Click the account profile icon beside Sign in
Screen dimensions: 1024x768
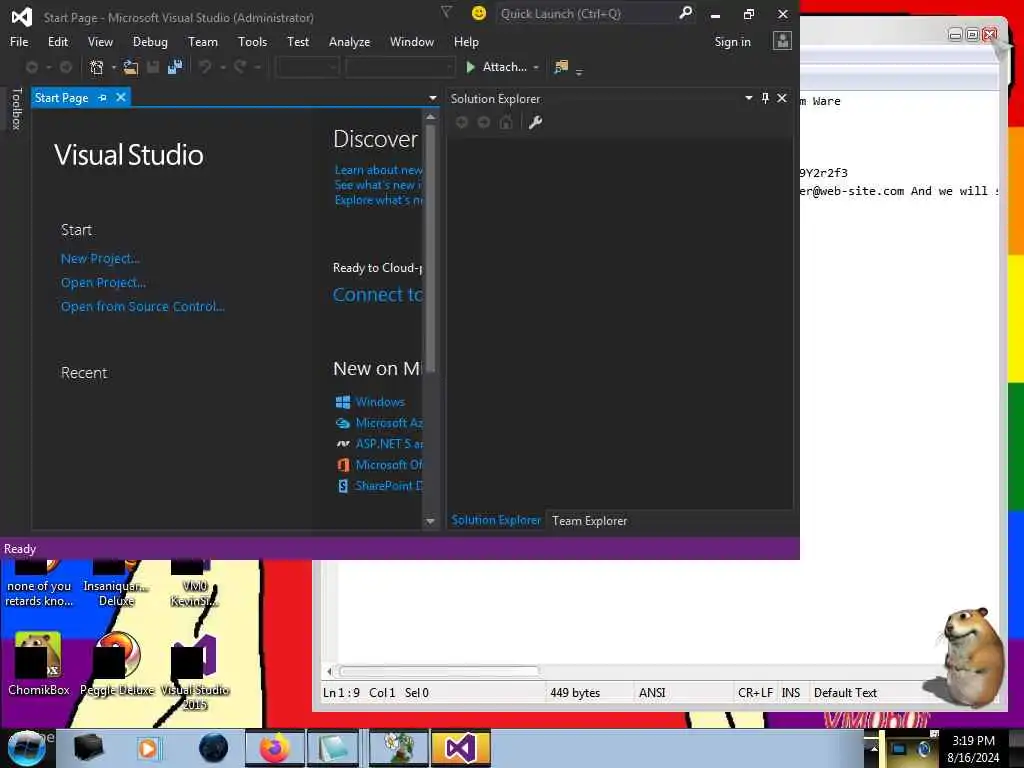782,40
